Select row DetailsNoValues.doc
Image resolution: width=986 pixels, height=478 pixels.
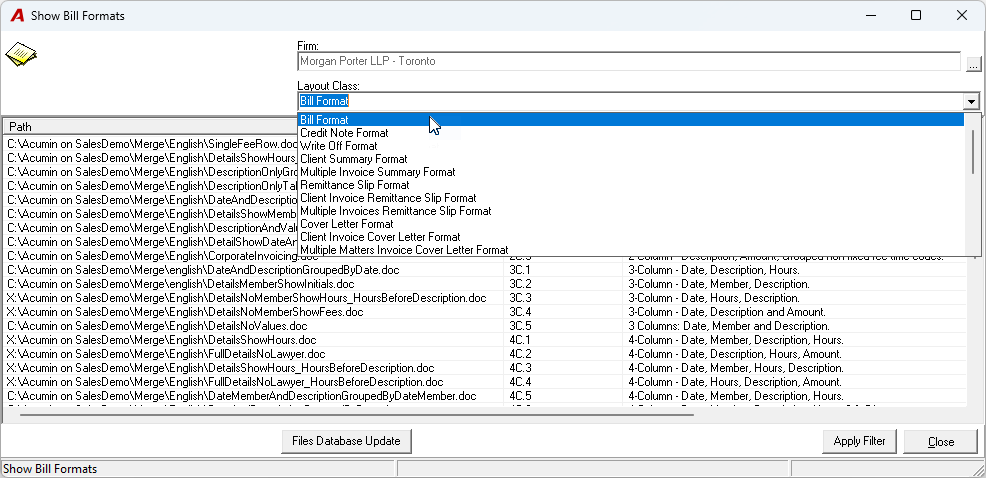point(484,326)
